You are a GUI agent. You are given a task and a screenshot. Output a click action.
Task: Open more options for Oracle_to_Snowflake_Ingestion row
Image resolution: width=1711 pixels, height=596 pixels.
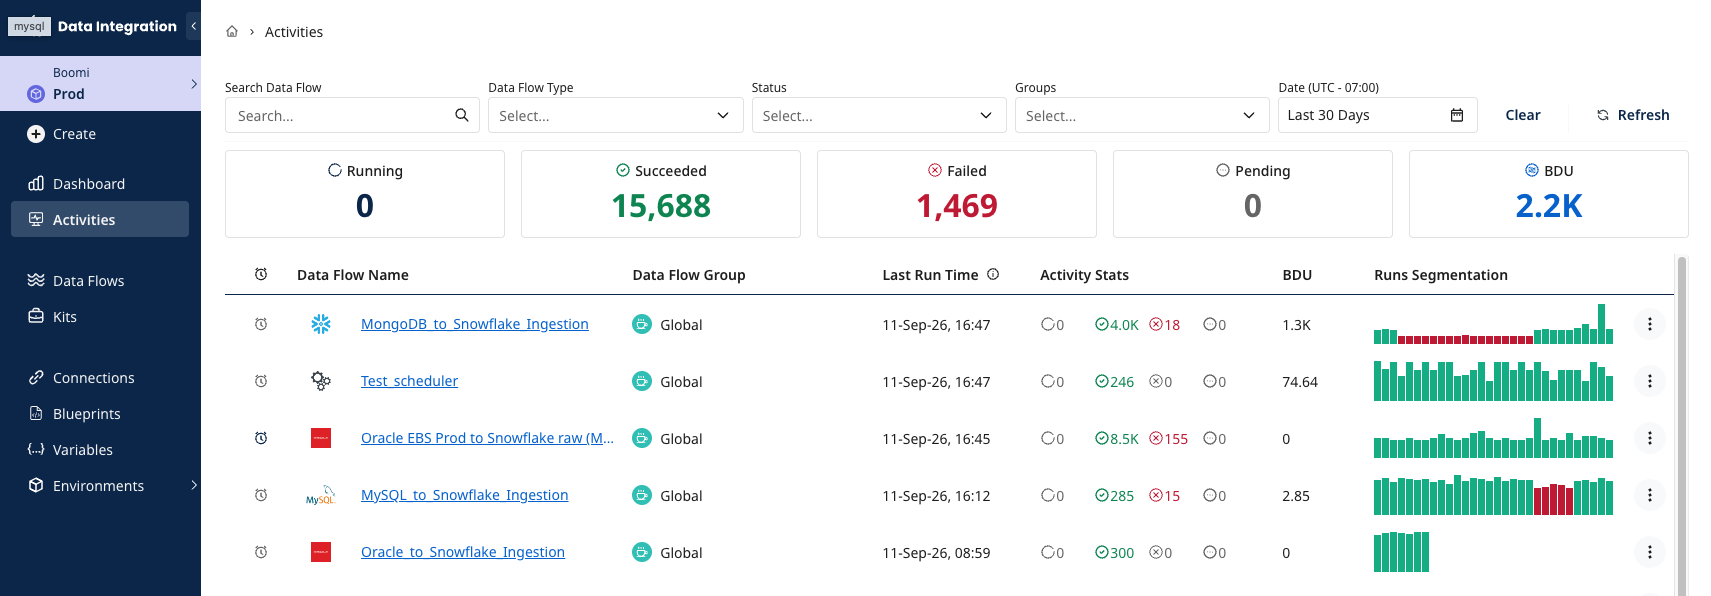[x=1649, y=552]
